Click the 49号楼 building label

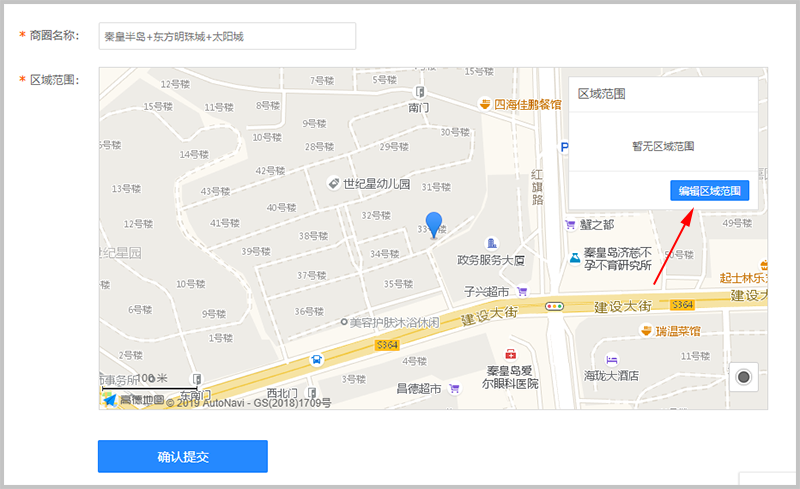click(737, 223)
